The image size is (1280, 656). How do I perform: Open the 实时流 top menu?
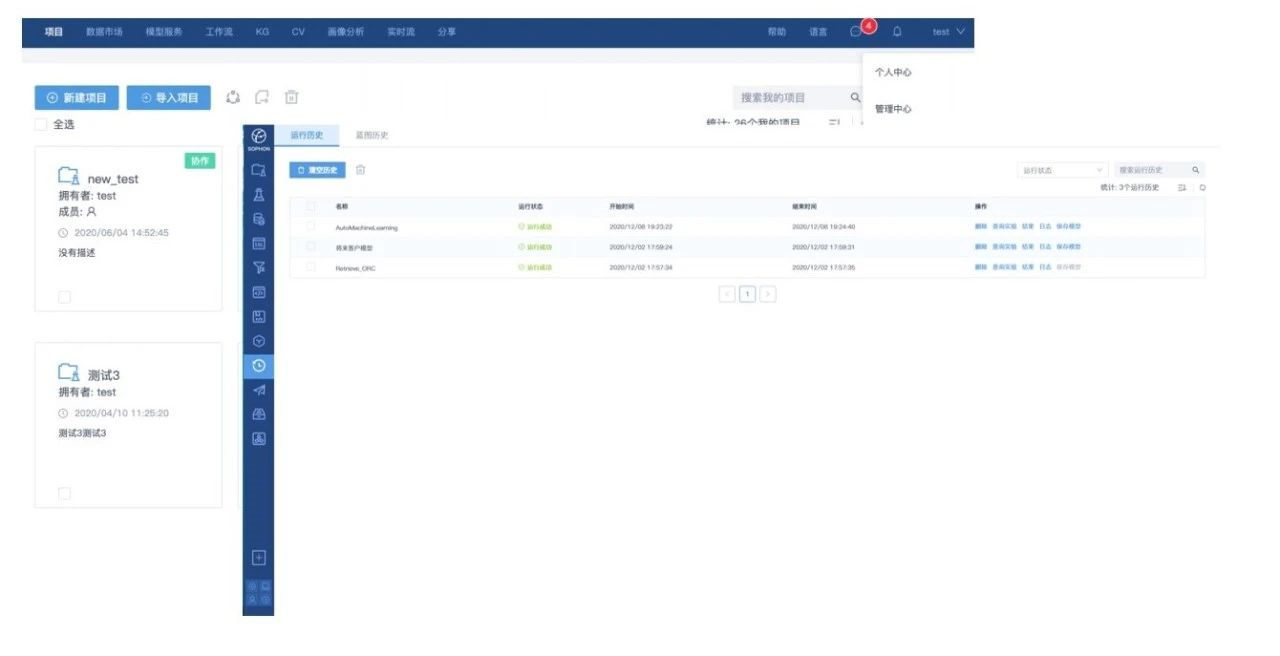pyautogui.click(x=401, y=32)
